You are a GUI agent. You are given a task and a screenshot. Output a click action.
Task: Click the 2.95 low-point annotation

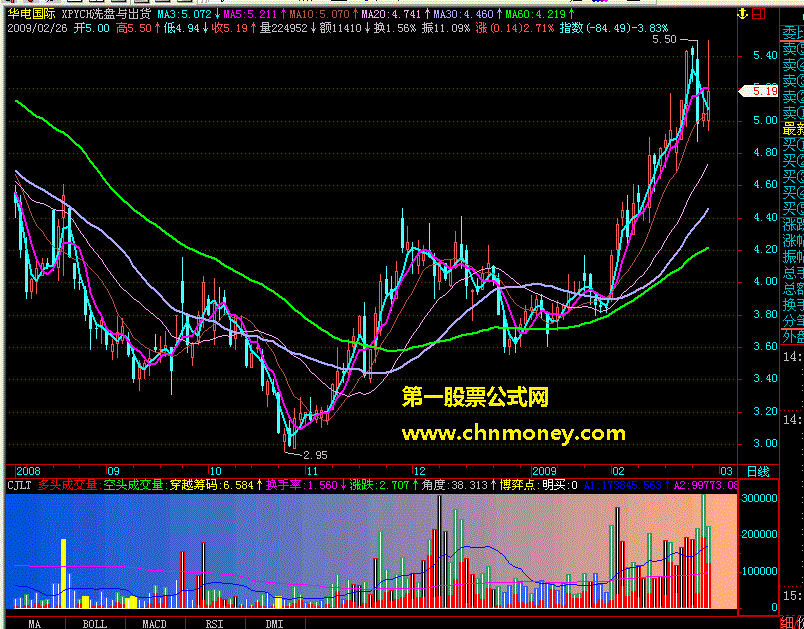(x=315, y=455)
